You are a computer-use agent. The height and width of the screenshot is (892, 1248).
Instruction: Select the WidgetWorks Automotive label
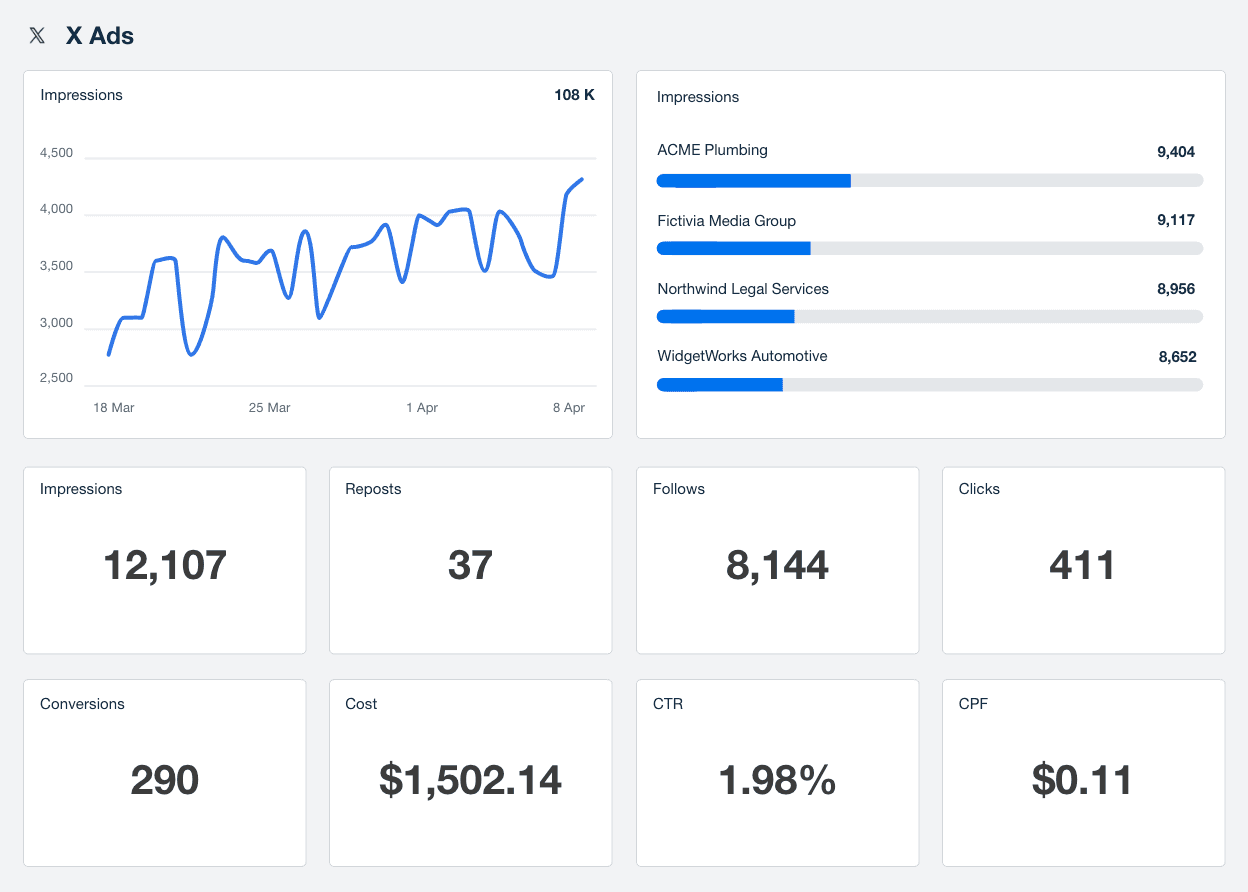(x=742, y=356)
